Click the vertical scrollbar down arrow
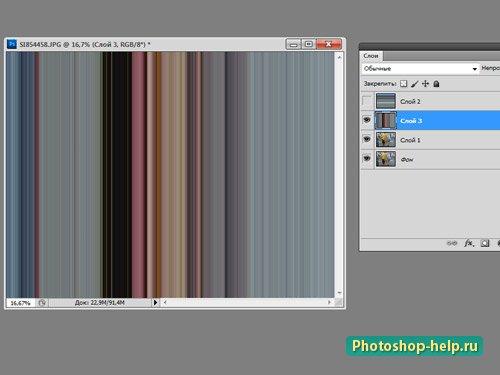 point(339,293)
